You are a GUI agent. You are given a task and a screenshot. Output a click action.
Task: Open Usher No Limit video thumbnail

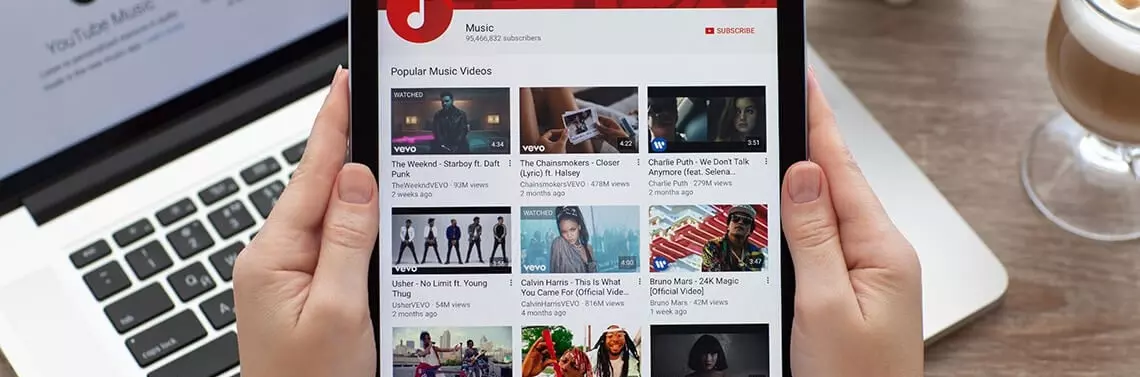click(451, 240)
